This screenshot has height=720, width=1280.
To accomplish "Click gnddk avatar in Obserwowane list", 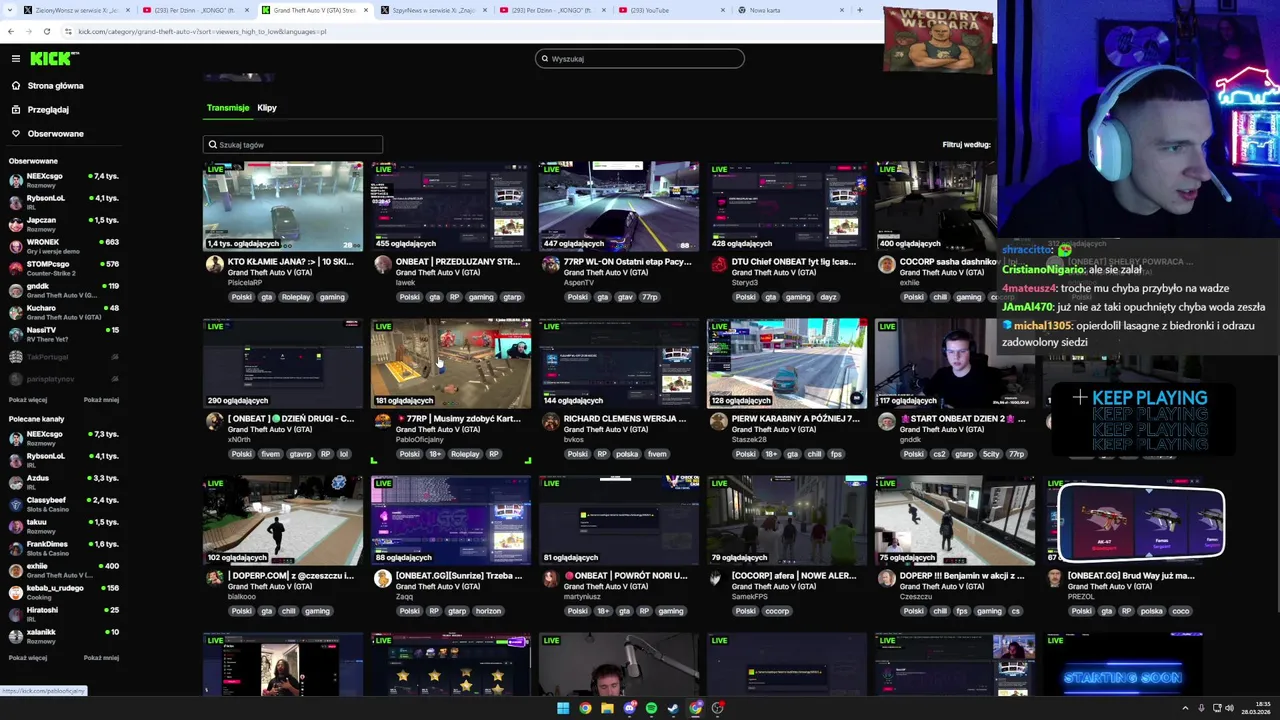I will (x=16, y=290).
